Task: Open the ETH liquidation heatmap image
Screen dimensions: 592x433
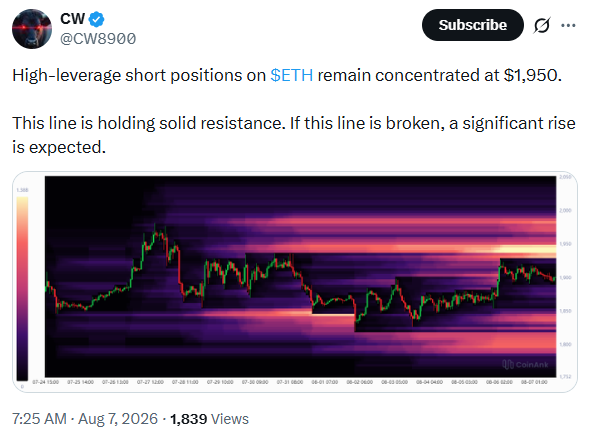Action: [x=295, y=282]
